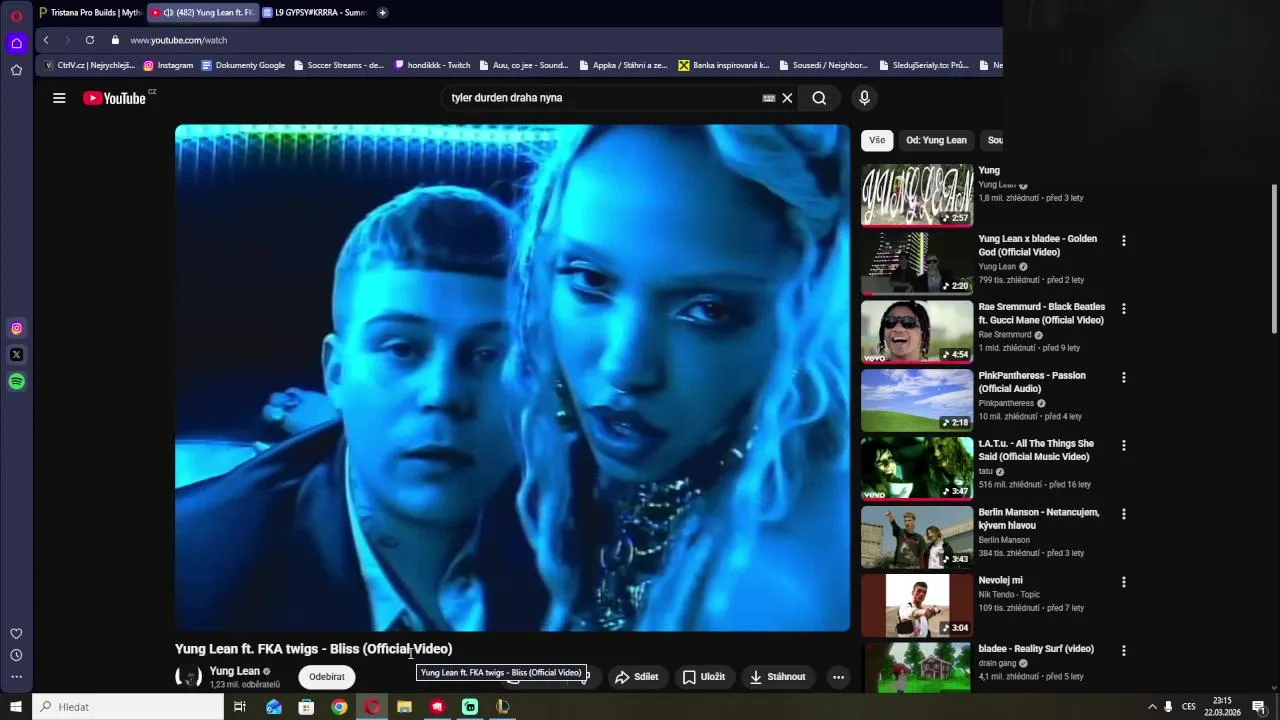Screen dimensions: 1280x720
Task: Switch to the Tristana Pro Builds tab
Action: [x=90, y=13]
